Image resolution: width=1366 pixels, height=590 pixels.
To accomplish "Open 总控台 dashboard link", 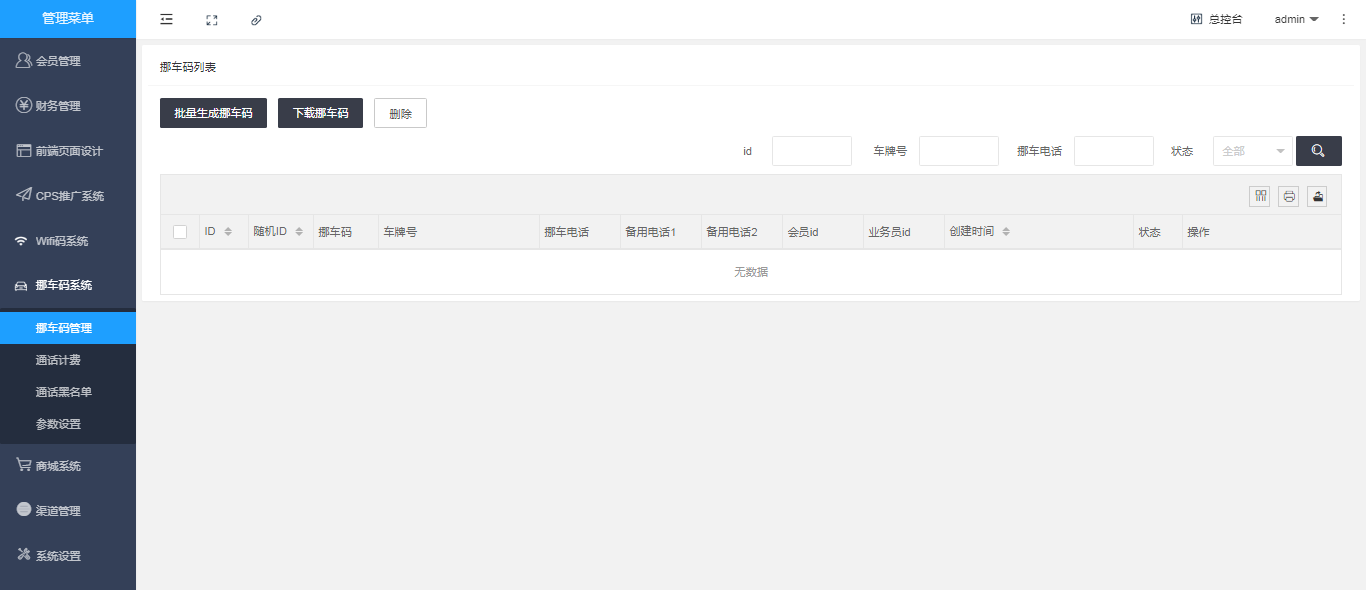I will point(1216,19).
